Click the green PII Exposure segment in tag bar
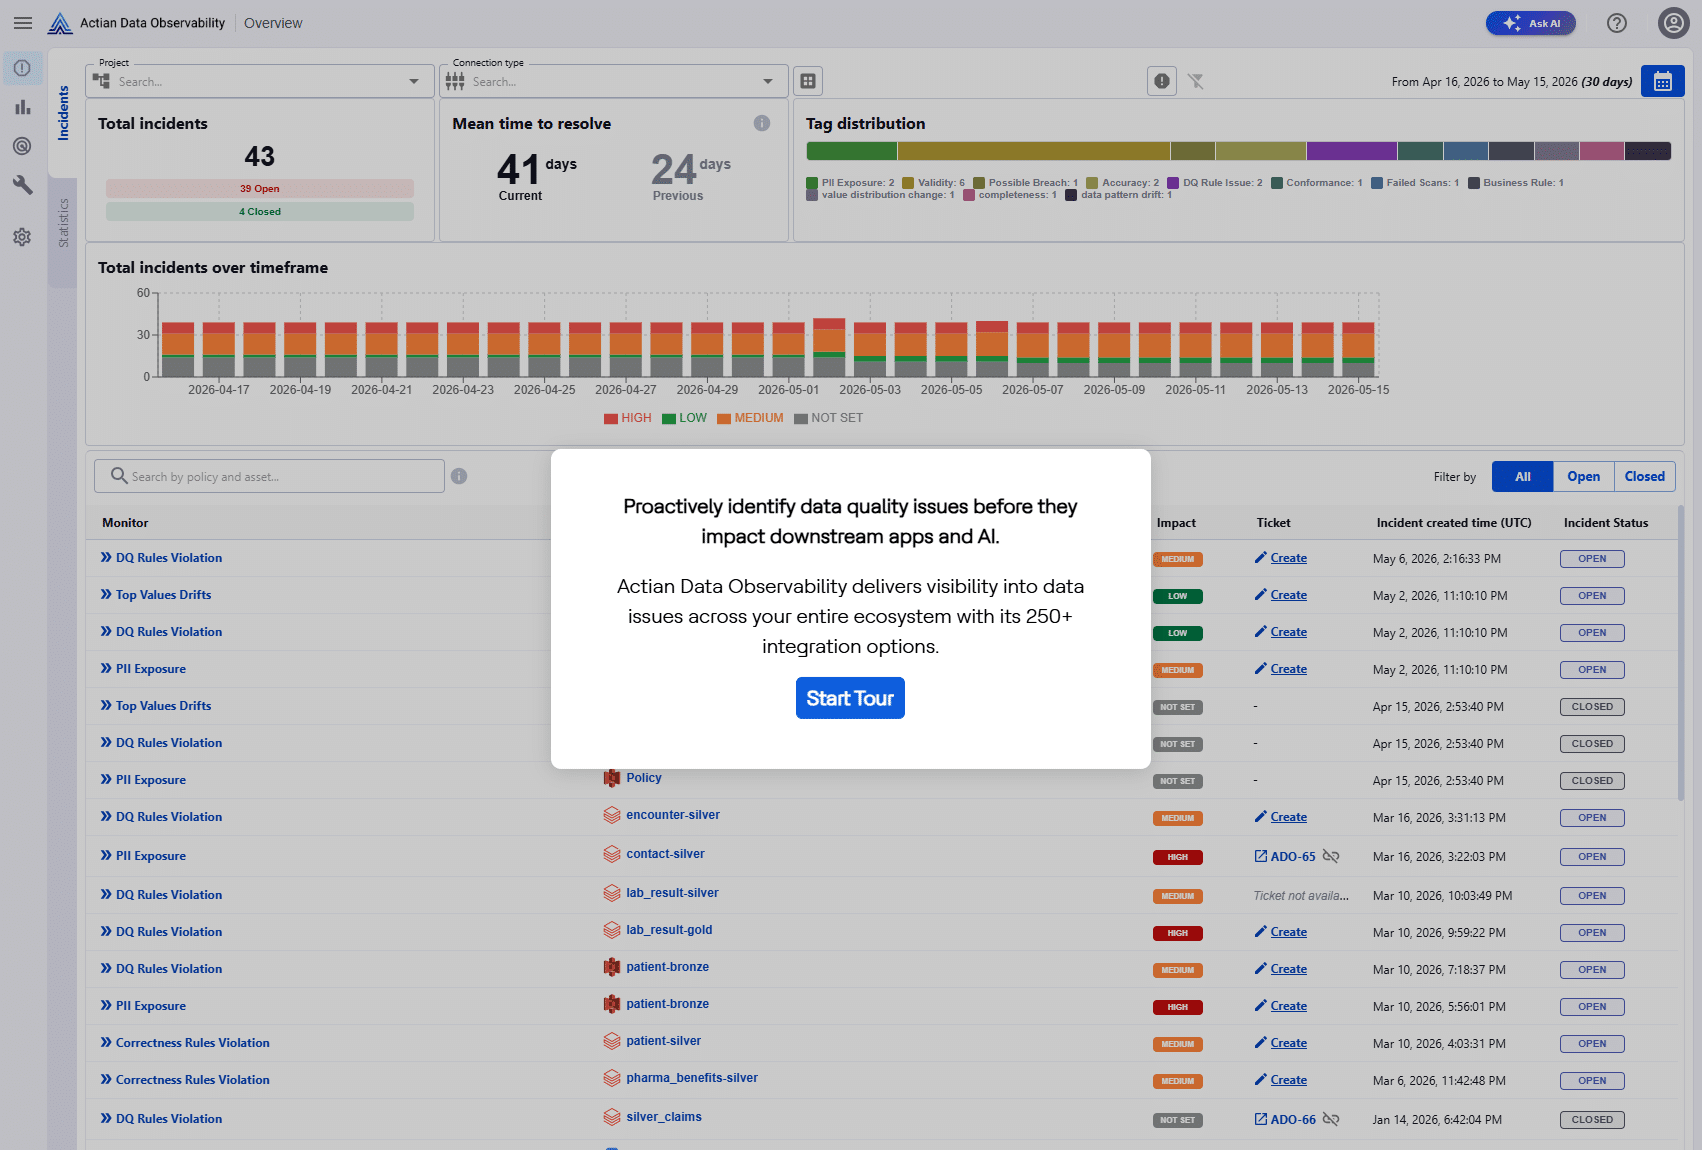The height and width of the screenshot is (1150, 1702). pyautogui.click(x=852, y=151)
